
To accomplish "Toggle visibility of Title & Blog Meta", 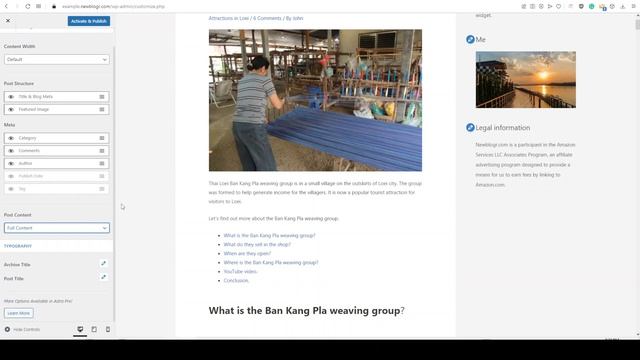I will pyautogui.click(x=11, y=97).
